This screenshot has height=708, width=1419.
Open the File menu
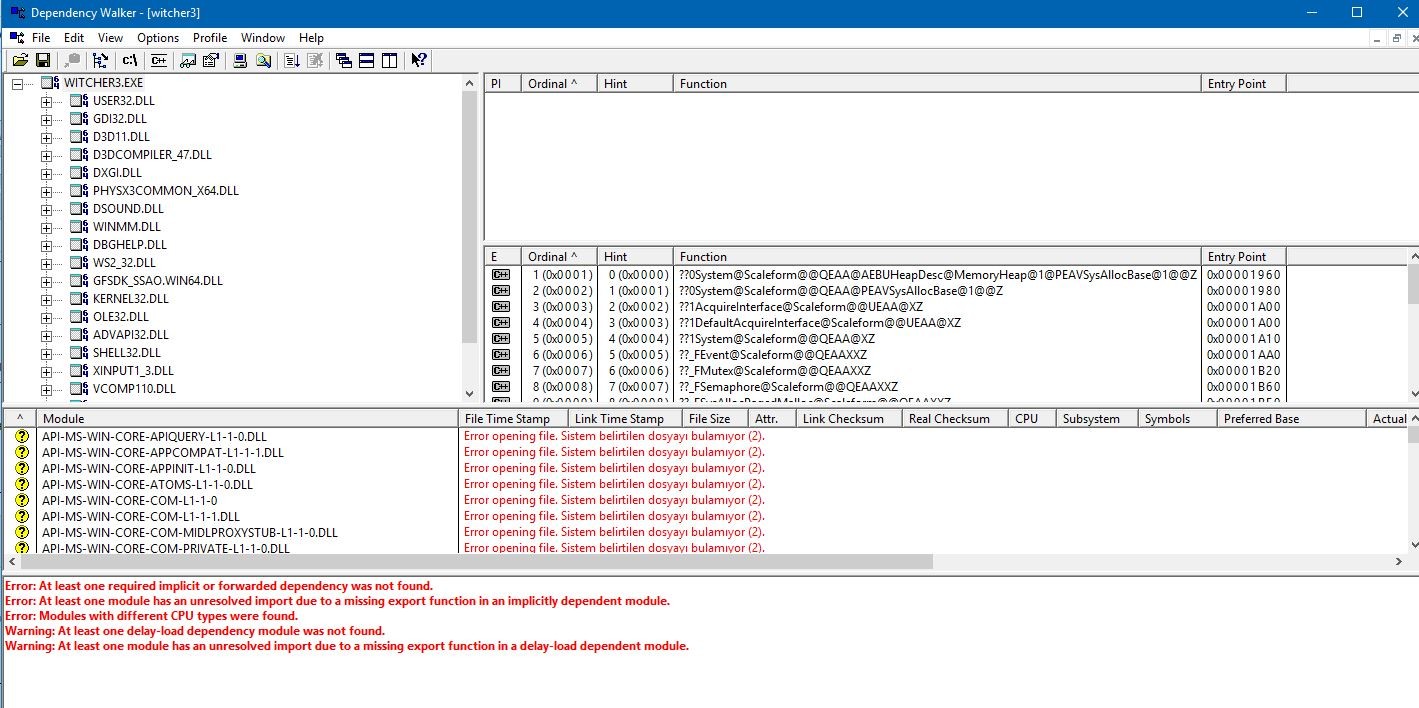click(41, 38)
